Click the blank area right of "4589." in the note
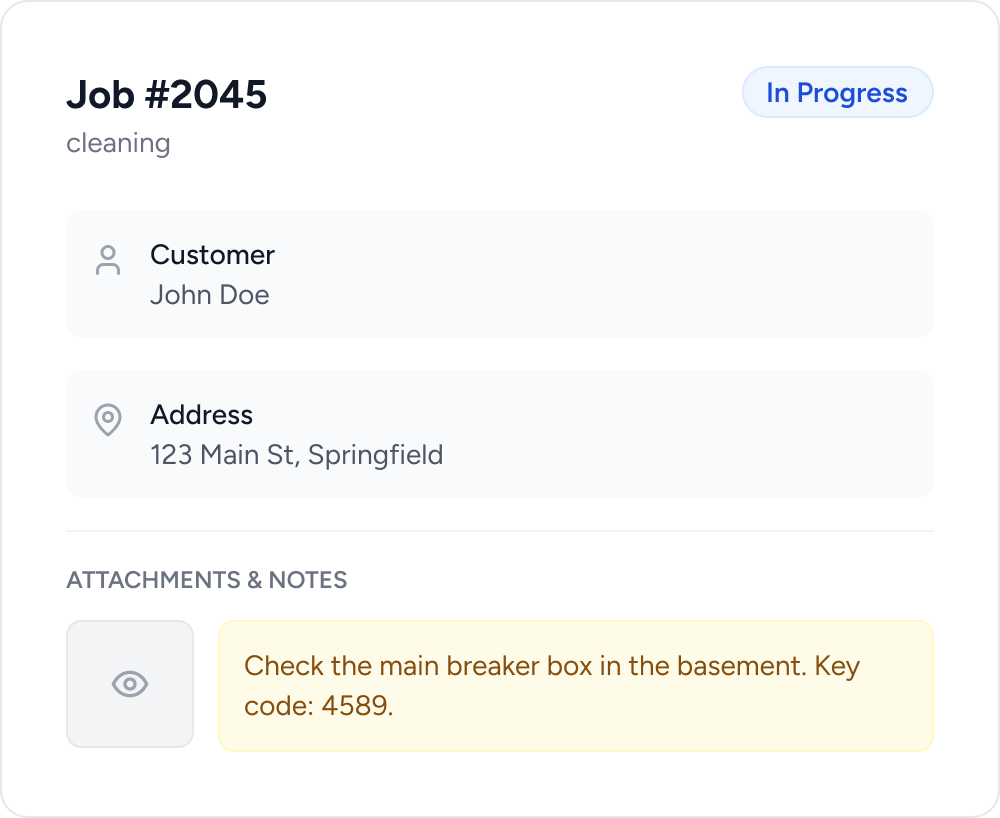This screenshot has width=1000, height=818. point(650,706)
